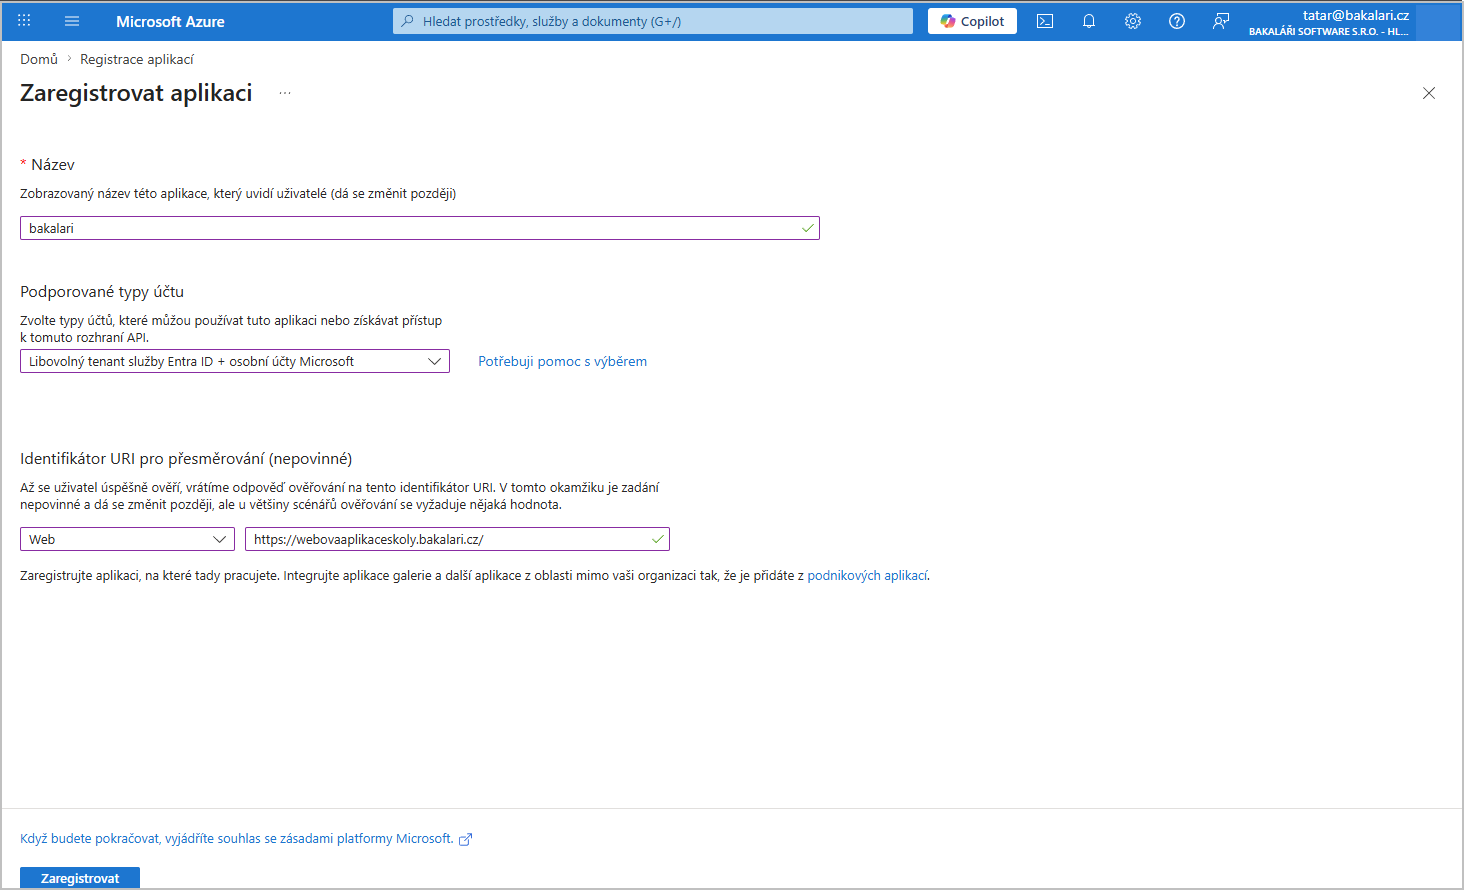Click the Zaregistrovat button

click(80, 878)
